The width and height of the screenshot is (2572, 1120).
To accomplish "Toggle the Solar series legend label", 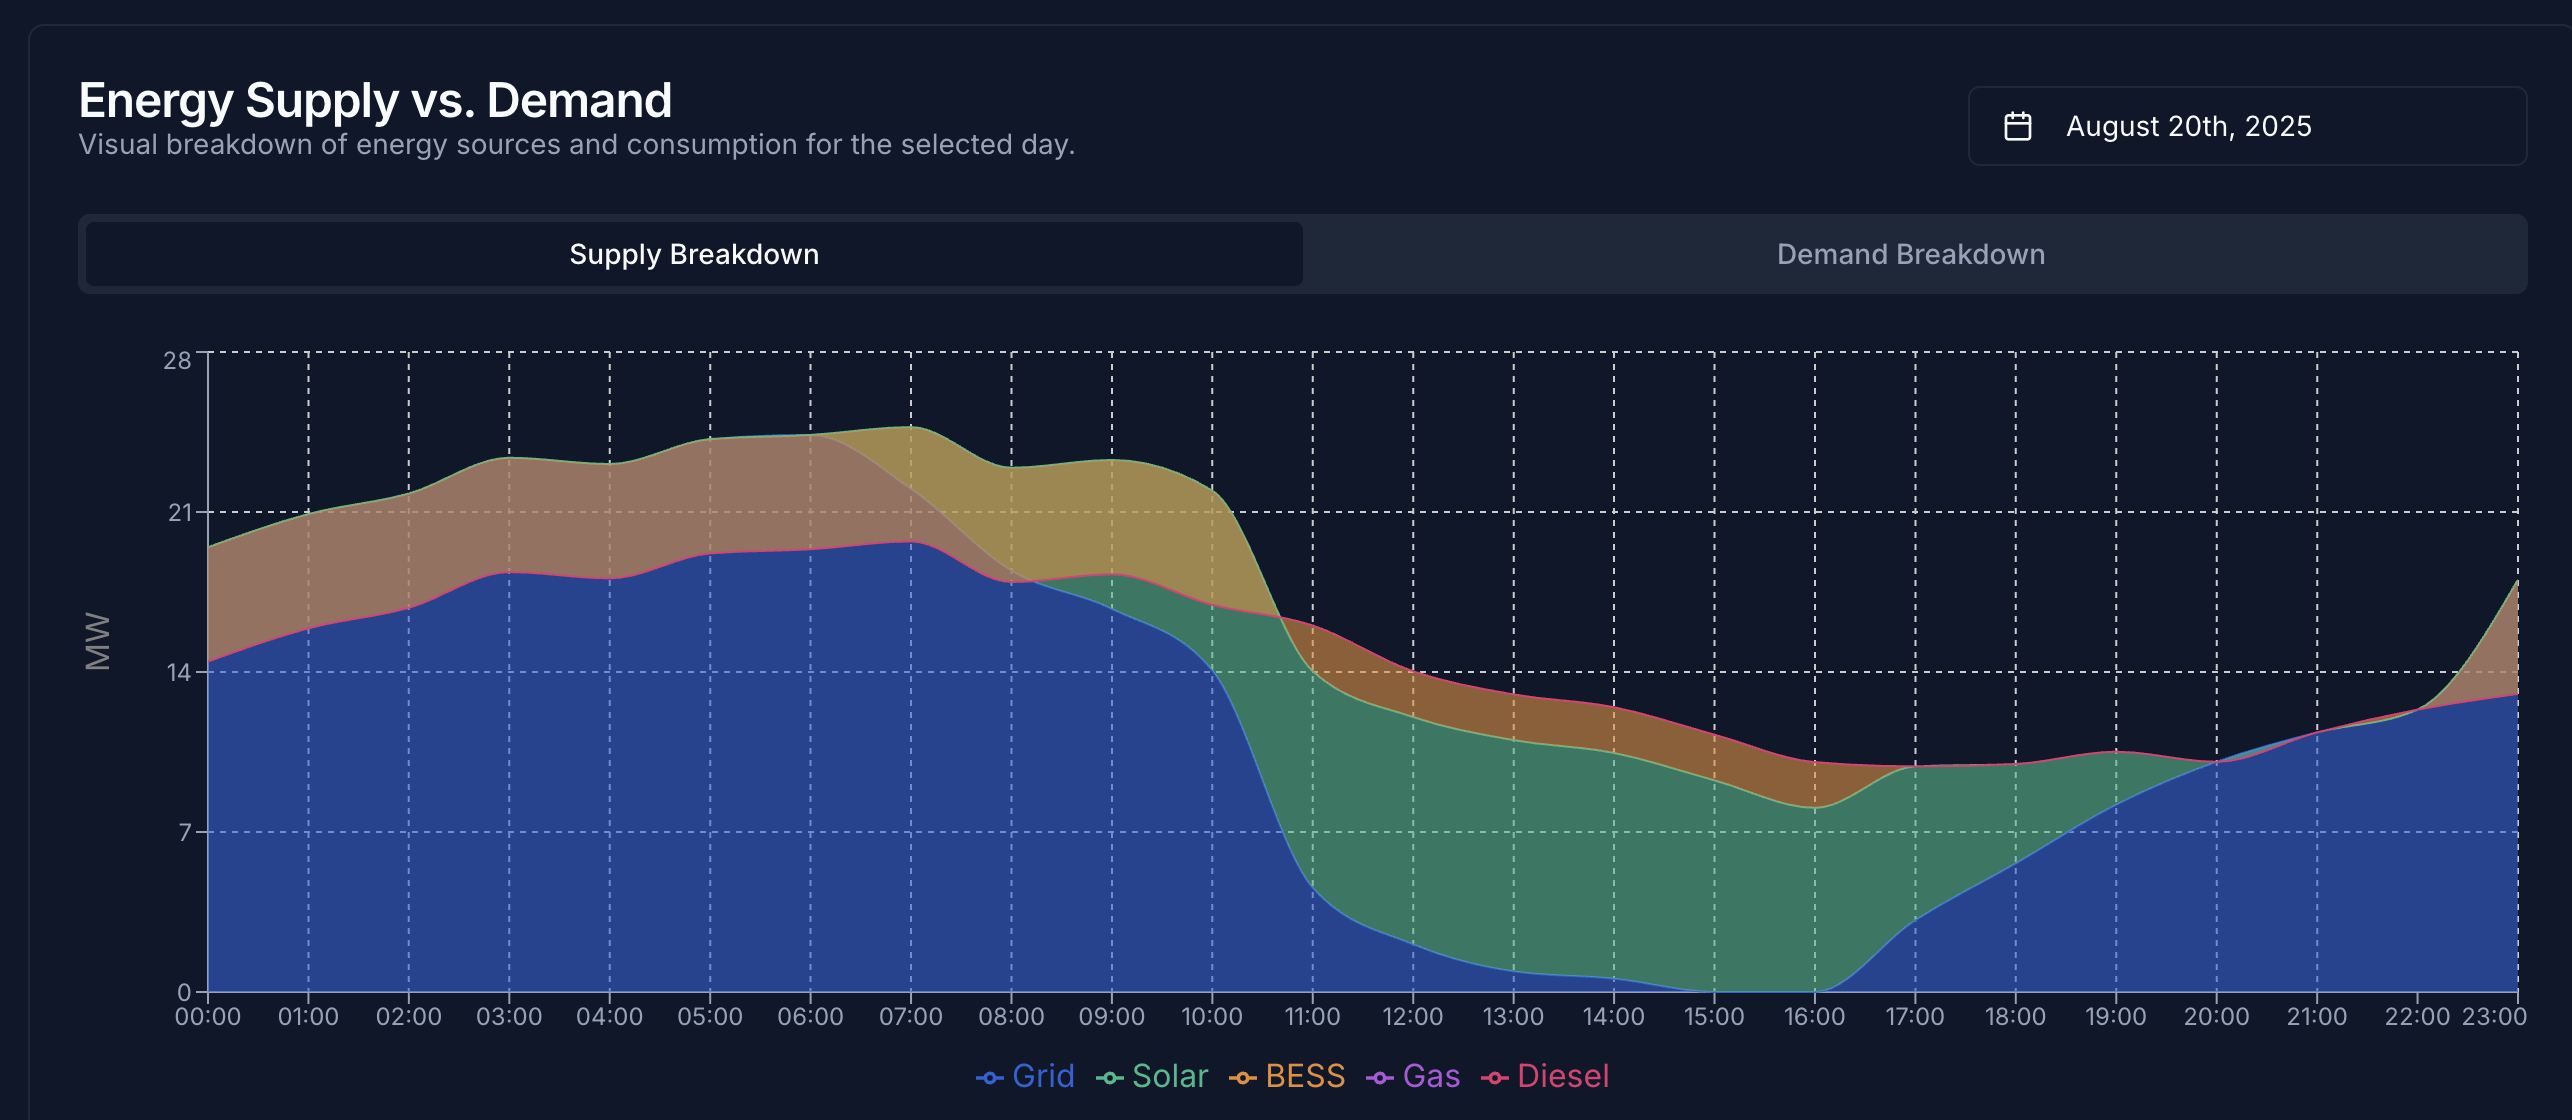I will pyautogui.click(x=1170, y=1076).
